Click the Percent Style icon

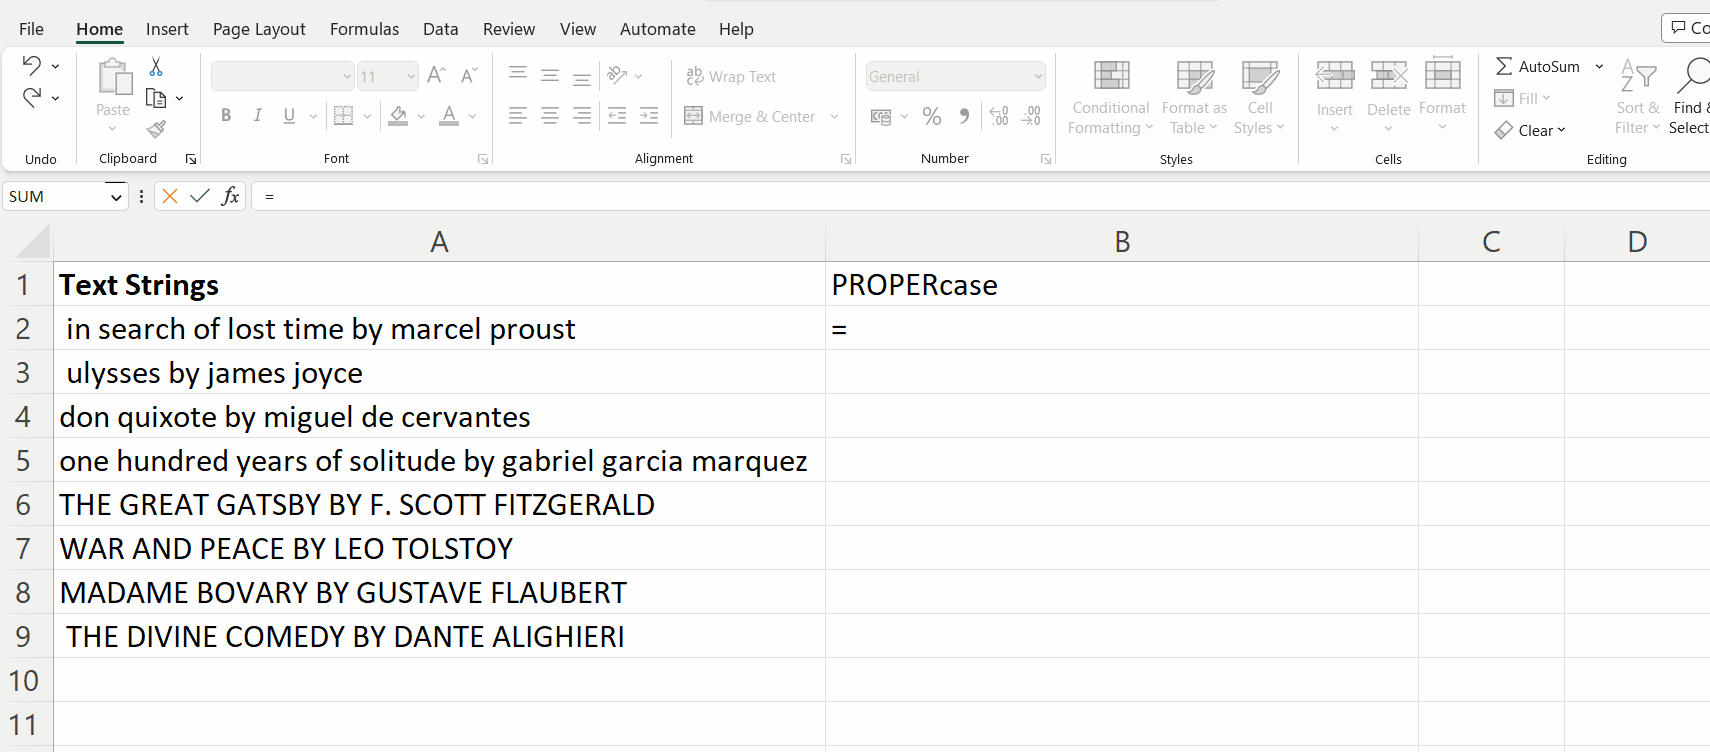932,117
